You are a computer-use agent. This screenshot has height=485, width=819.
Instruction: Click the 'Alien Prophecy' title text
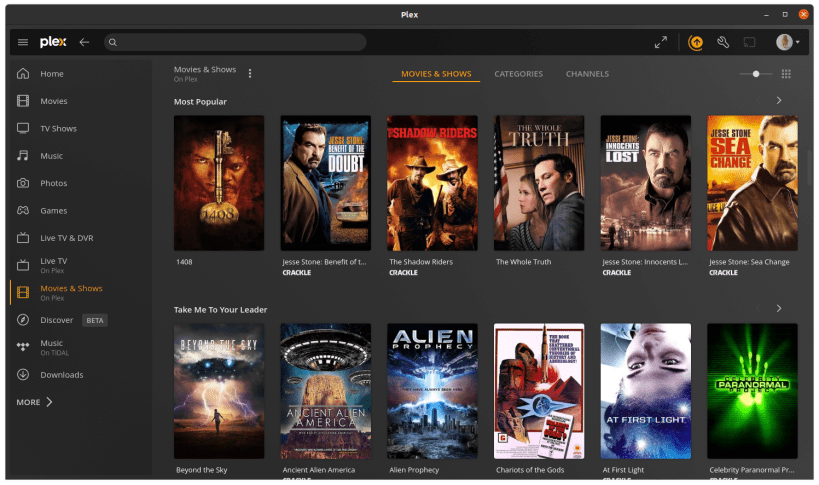414,470
